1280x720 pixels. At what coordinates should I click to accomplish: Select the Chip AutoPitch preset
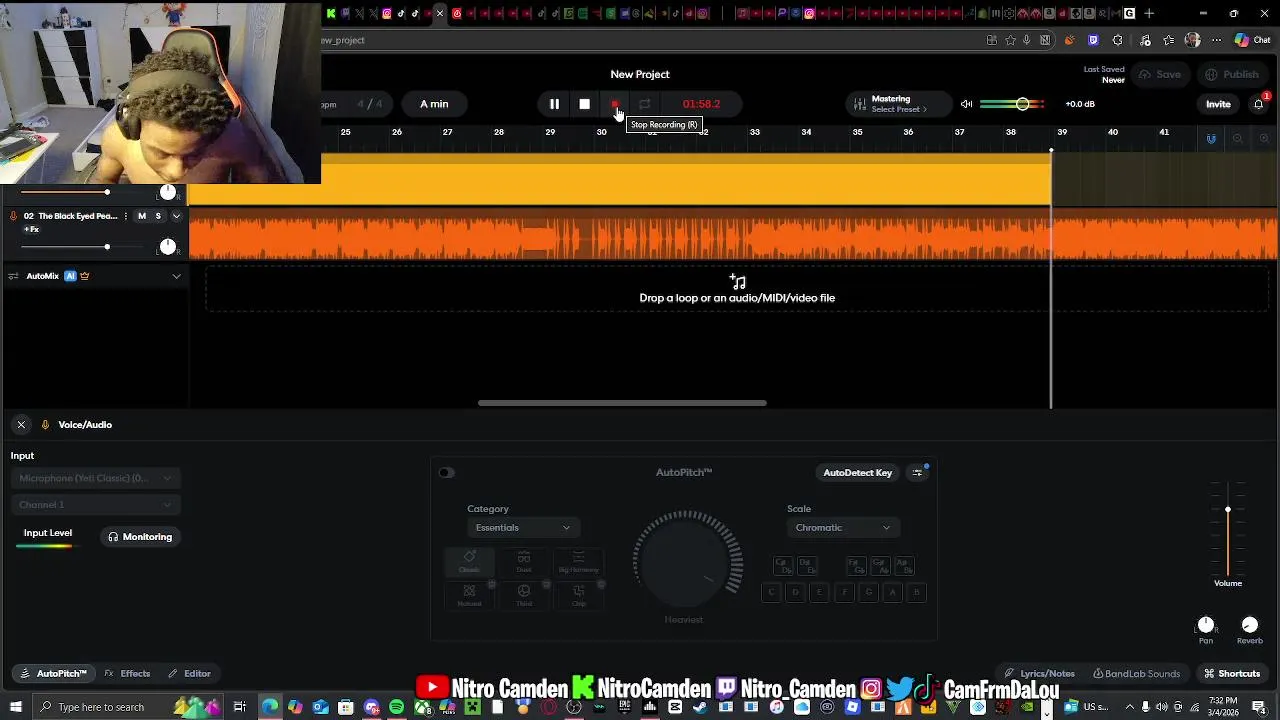point(579,596)
